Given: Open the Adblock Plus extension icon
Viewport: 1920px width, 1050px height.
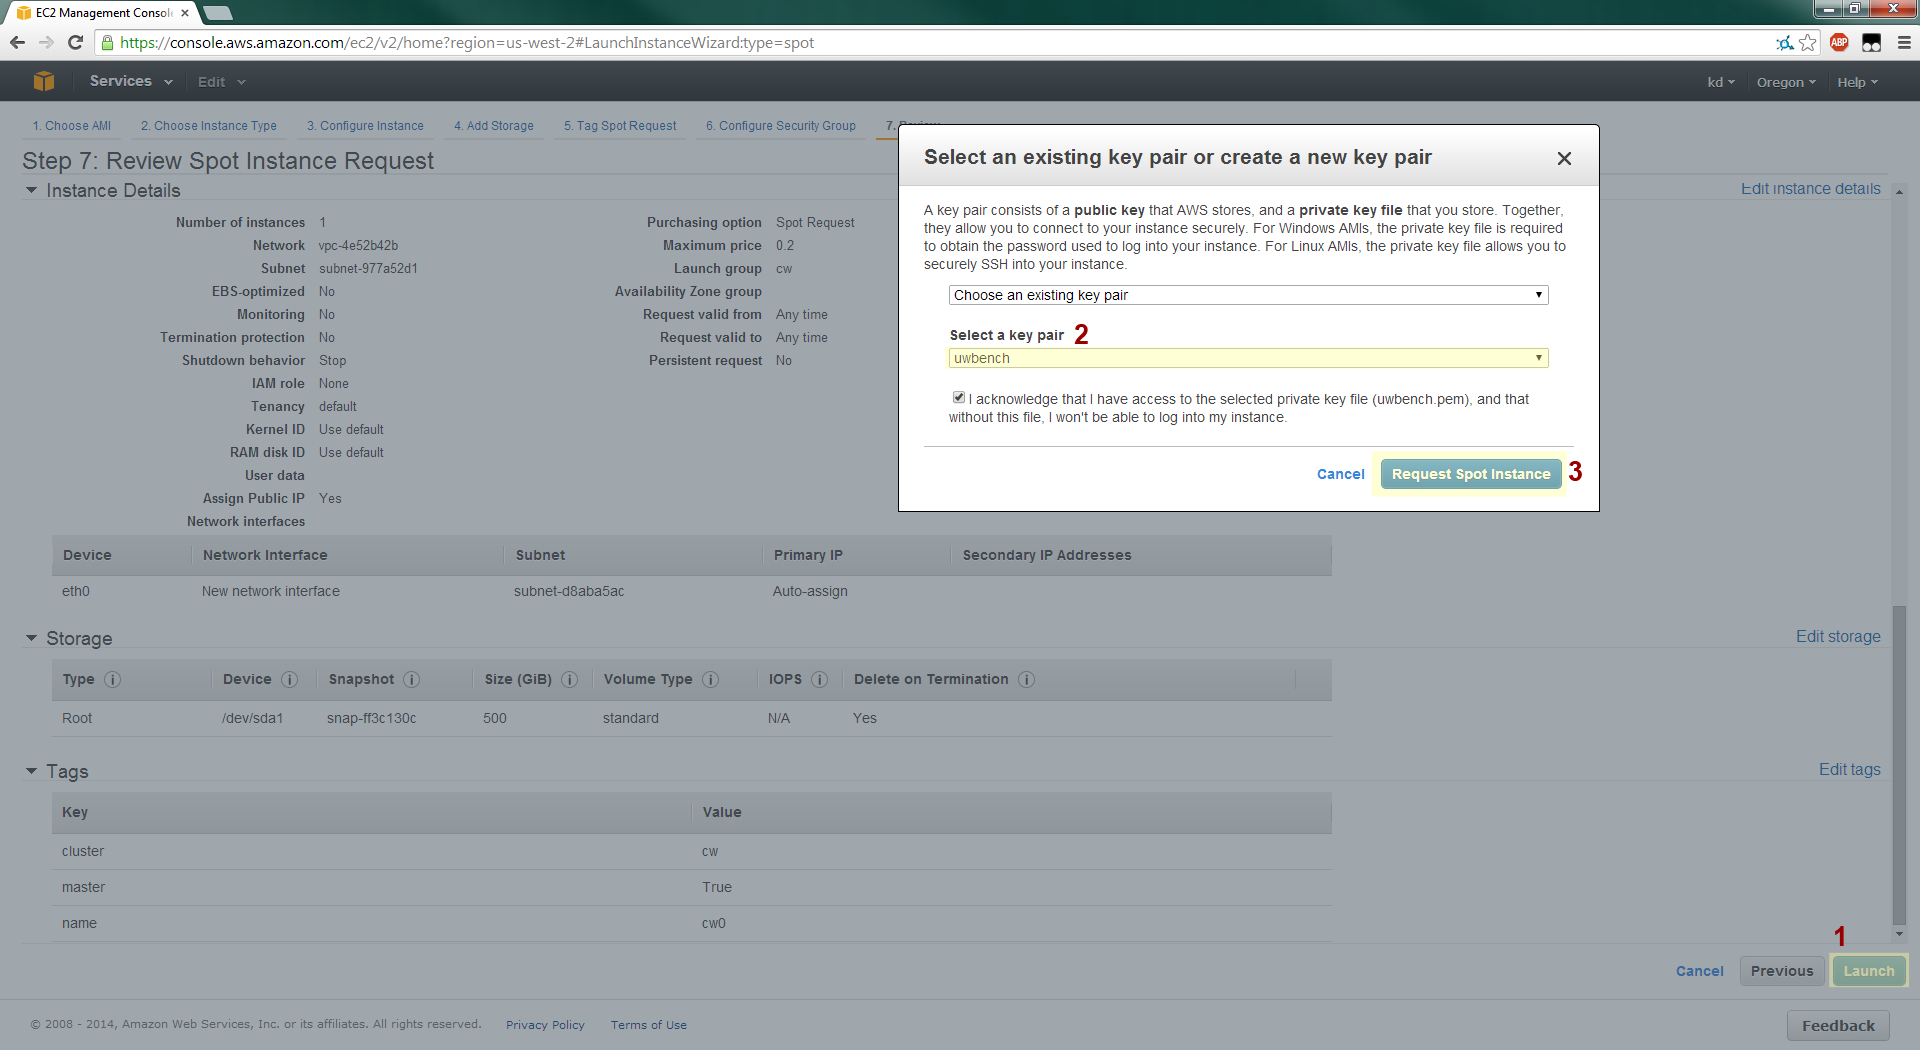Looking at the screenshot, I should click(1839, 42).
